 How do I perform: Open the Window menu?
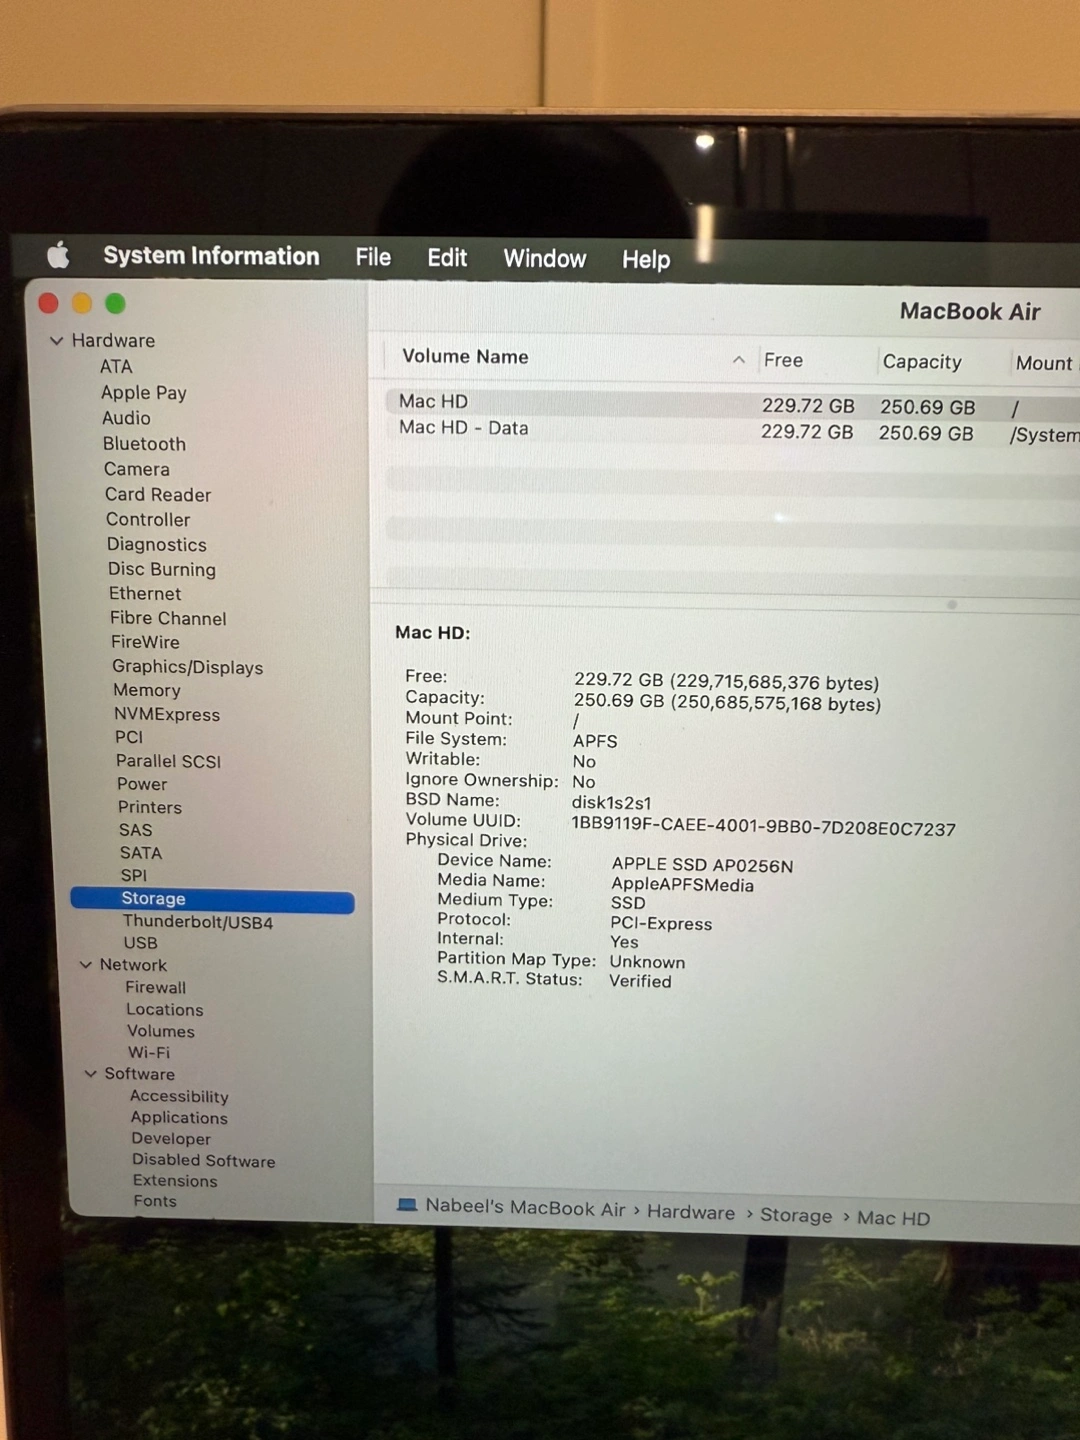(x=544, y=259)
